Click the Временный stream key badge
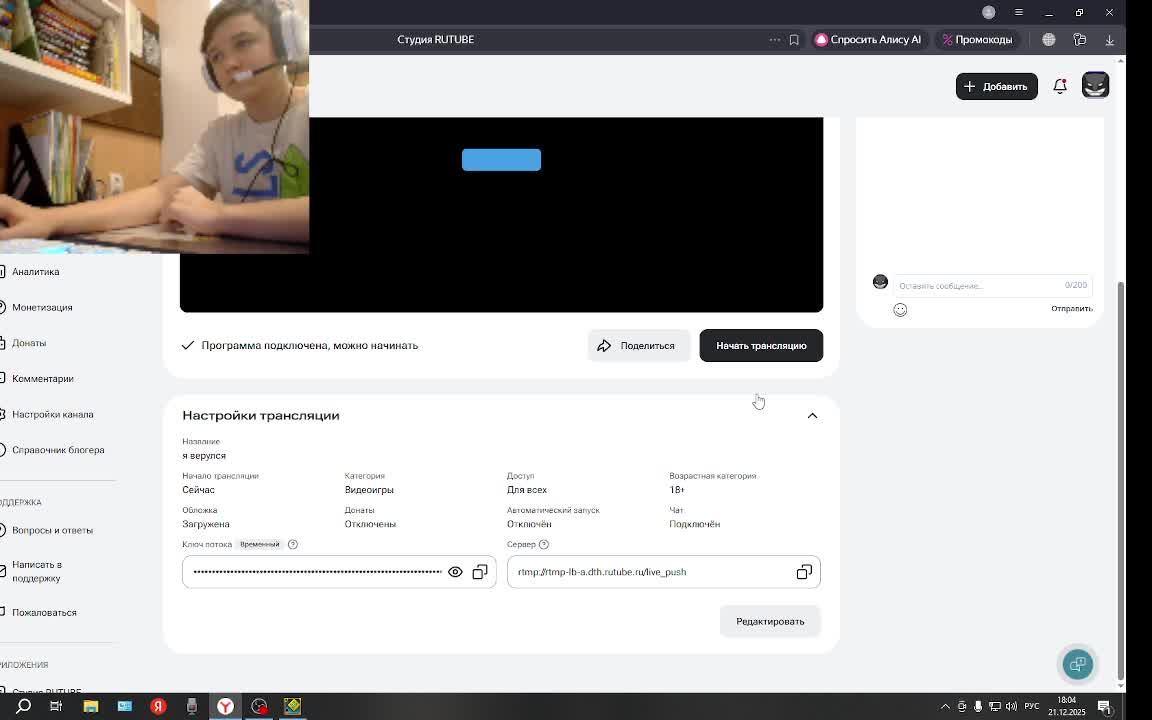 (x=259, y=544)
